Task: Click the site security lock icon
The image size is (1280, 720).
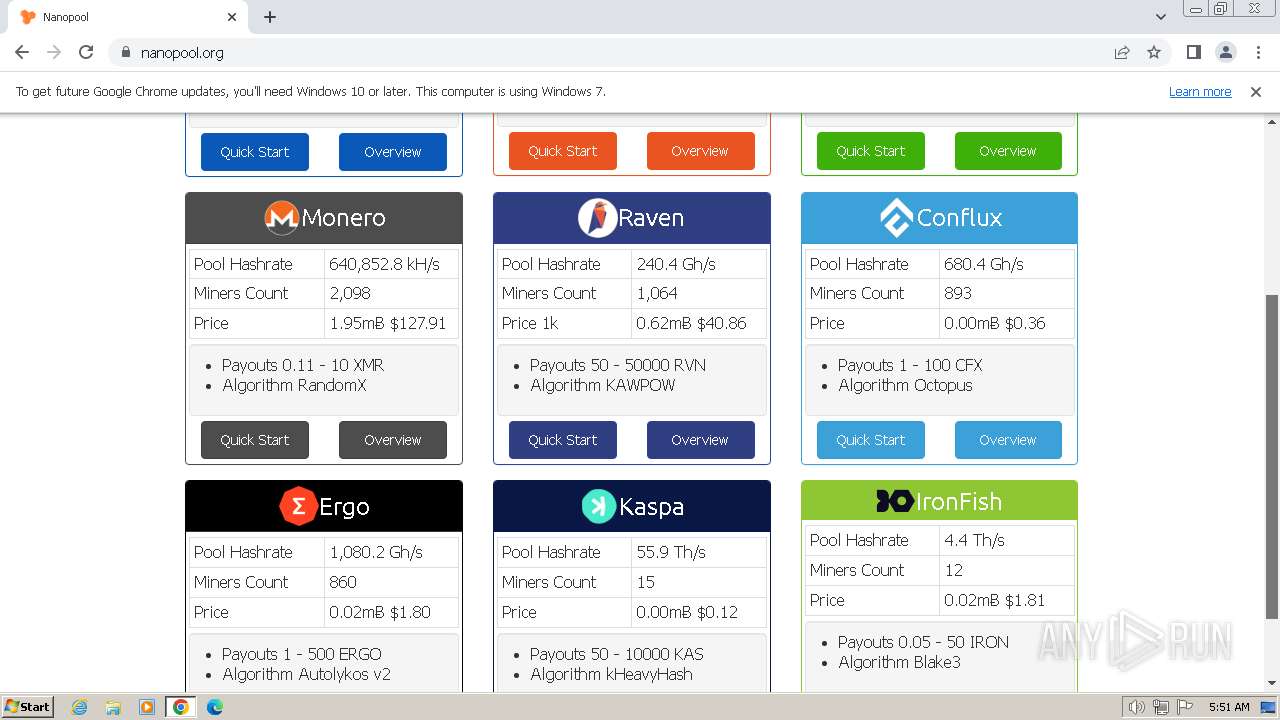Action: pyautogui.click(x=125, y=52)
